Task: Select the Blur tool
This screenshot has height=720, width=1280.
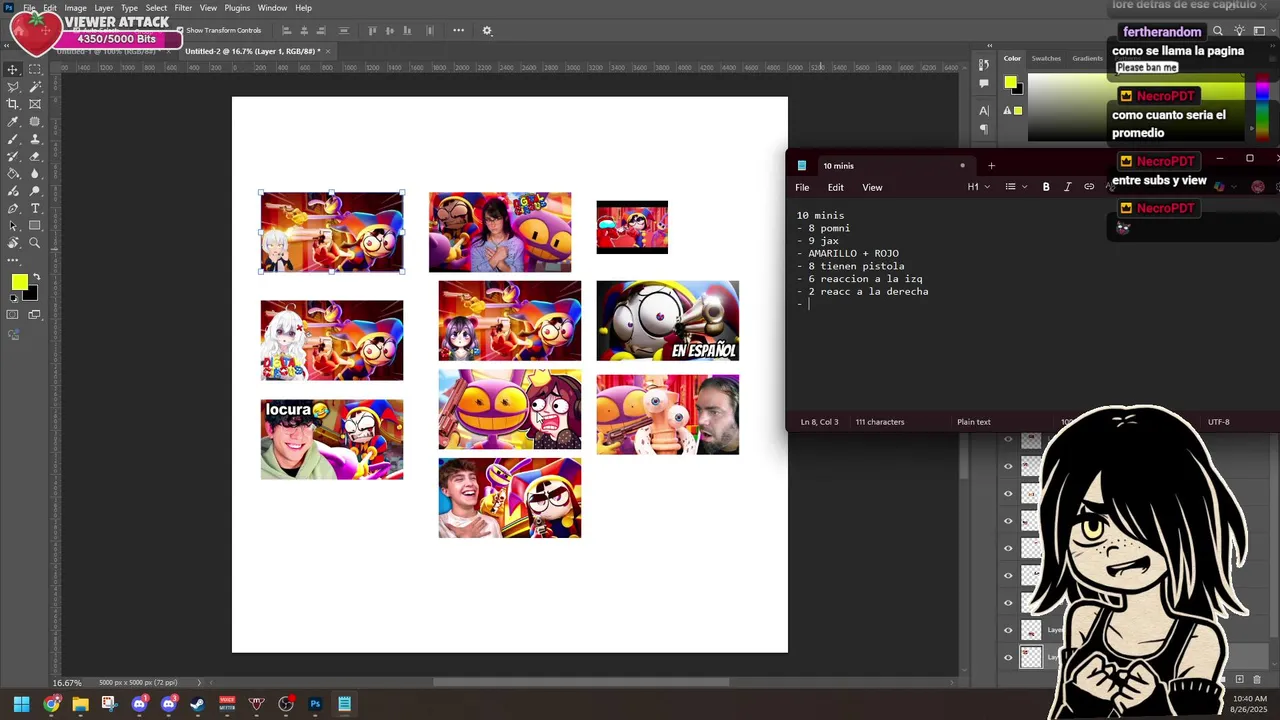Action: coord(35,174)
